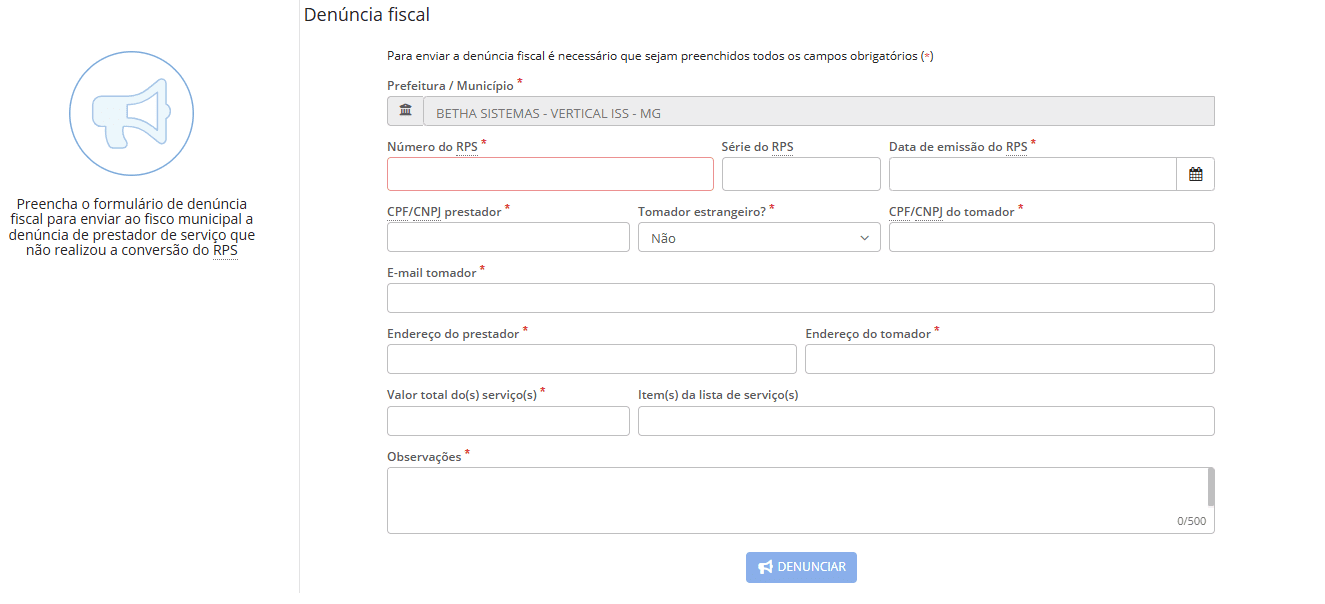Screen dimensions: 1325x604
Task: Open the Tomador estrangeiro dropdown
Action: click(x=759, y=238)
